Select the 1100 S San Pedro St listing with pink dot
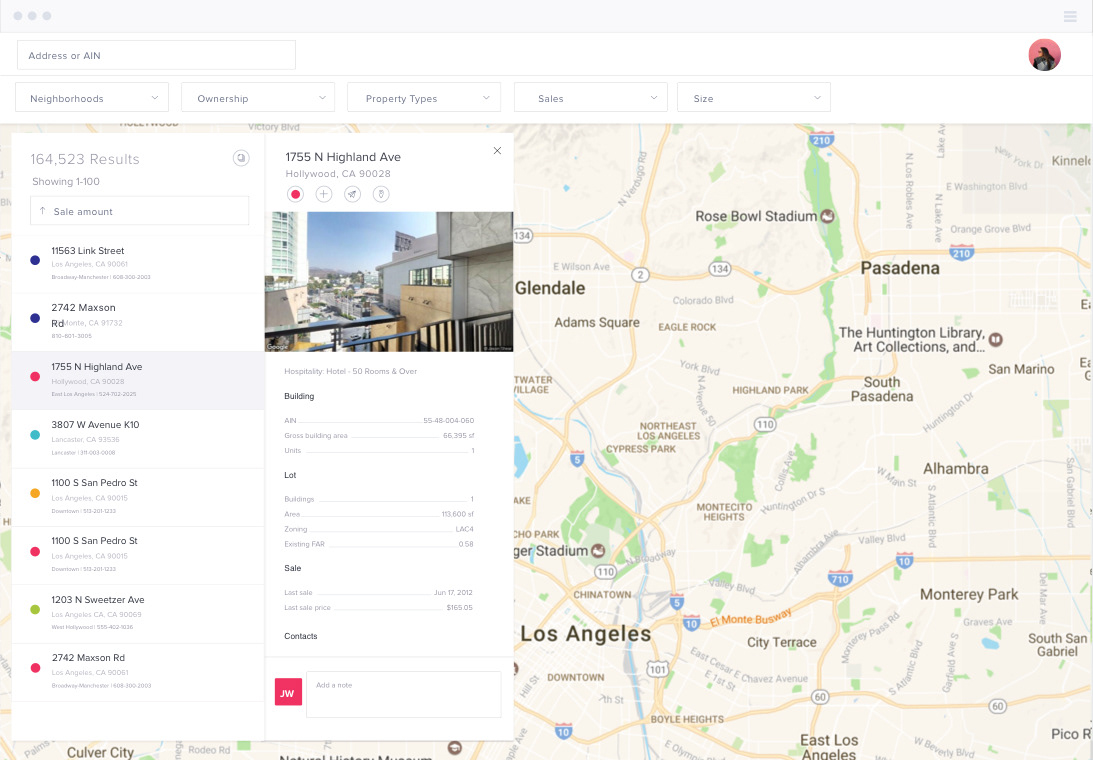1093x760 pixels. 138,555
